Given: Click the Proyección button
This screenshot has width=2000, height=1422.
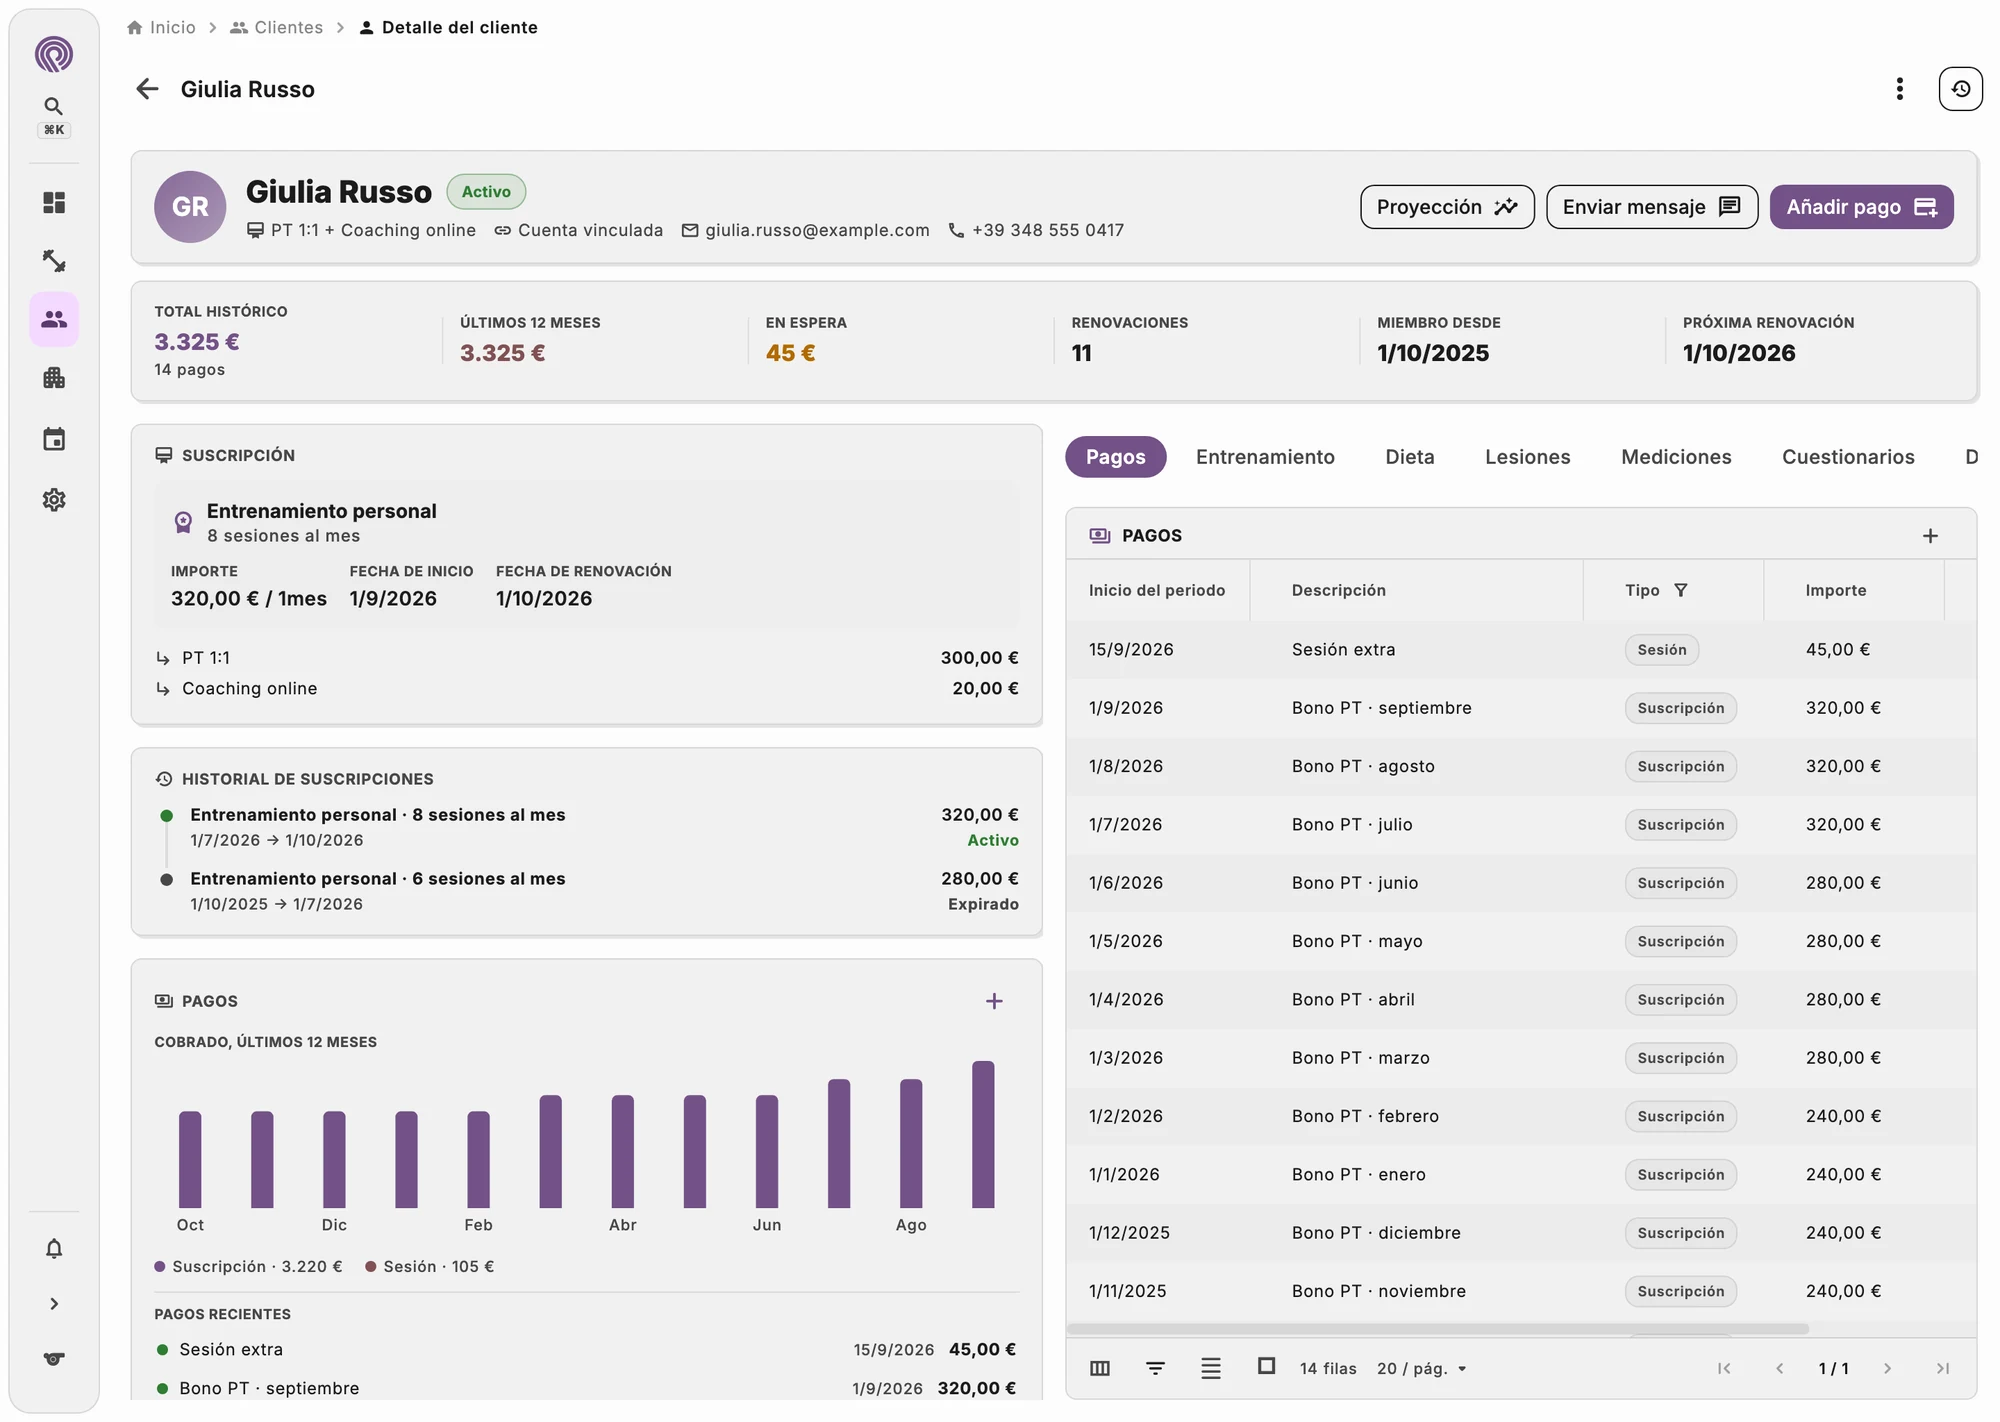Looking at the screenshot, I should pos(1447,207).
